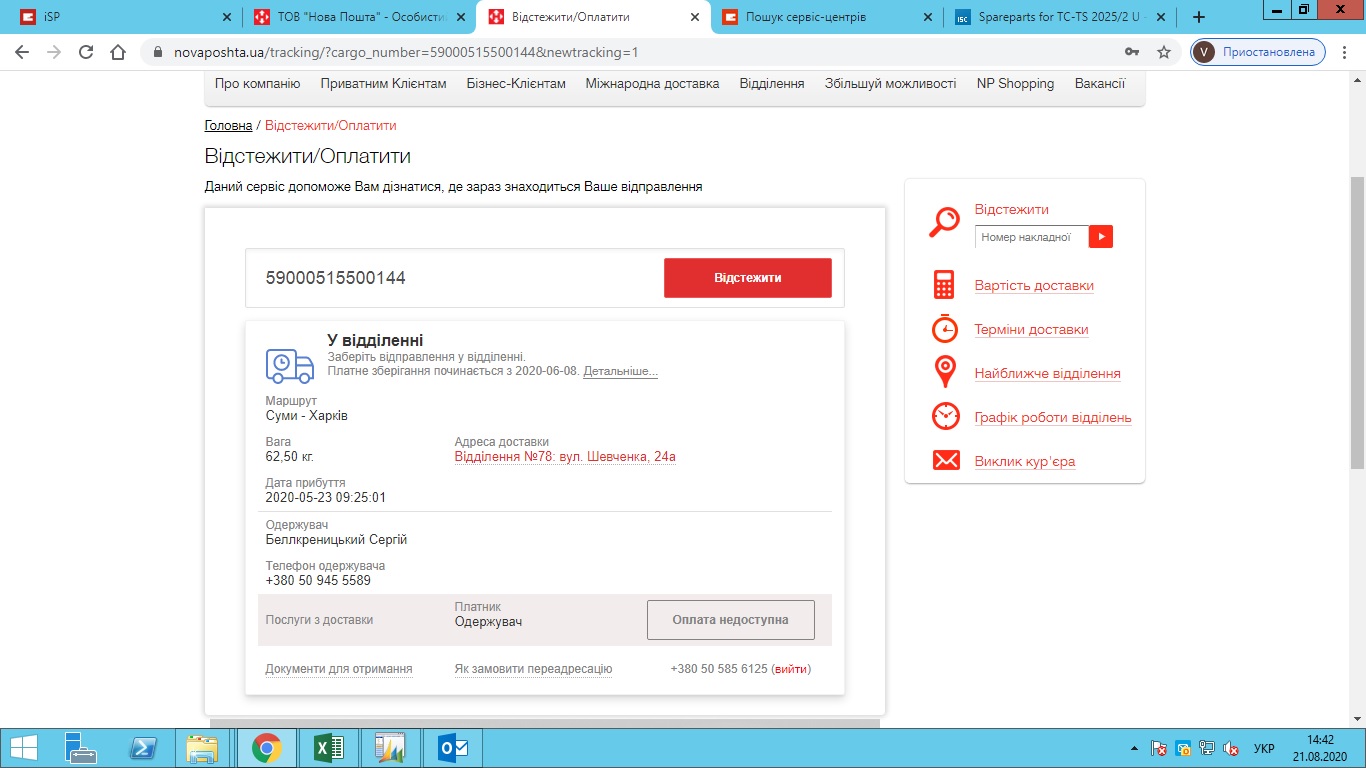The width and height of the screenshot is (1366, 768).
Task: Switch to Пошук сервіс-центрів tab
Action: (828, 17)
